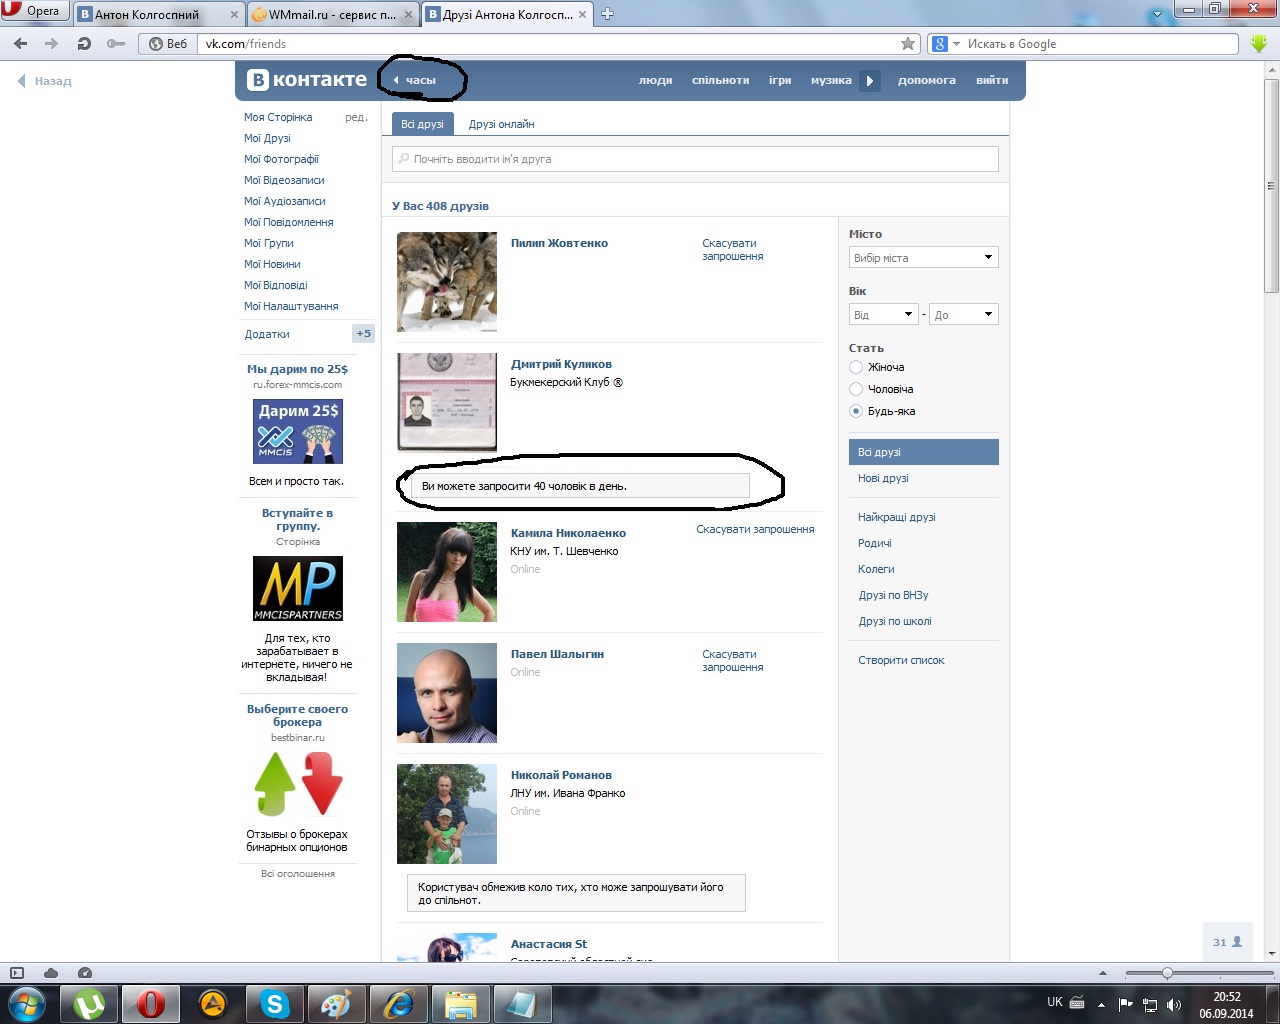This screenshot has width=1280, height=1024.
Task: Open Моя Сторінка in sidebar
Action: (278, 117)
